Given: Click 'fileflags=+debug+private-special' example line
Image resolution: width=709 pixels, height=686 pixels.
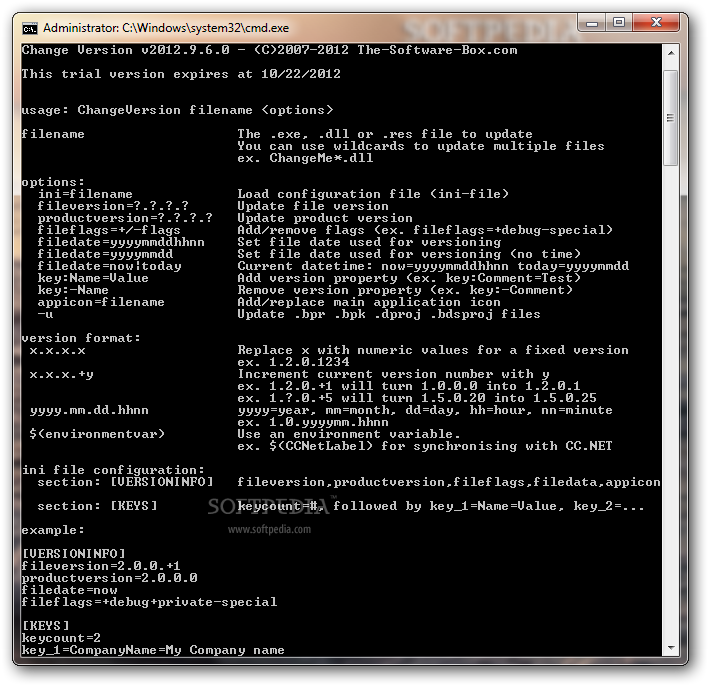Looking at the screenshot, I should click(149, 602).
